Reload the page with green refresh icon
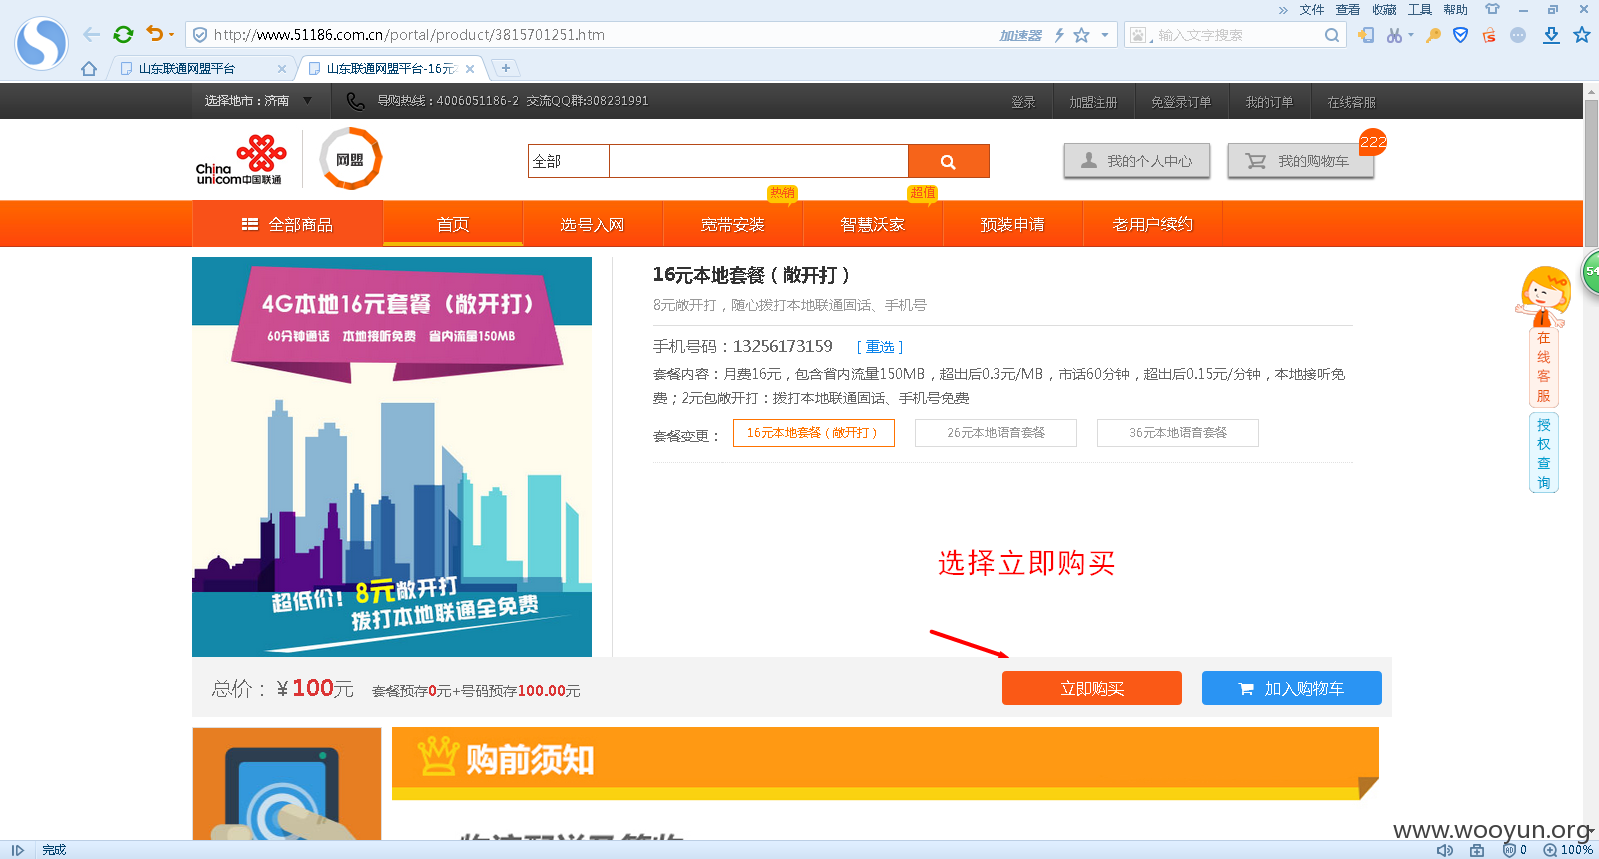This screenshot has width=1599, height=859. pos(123,35)
